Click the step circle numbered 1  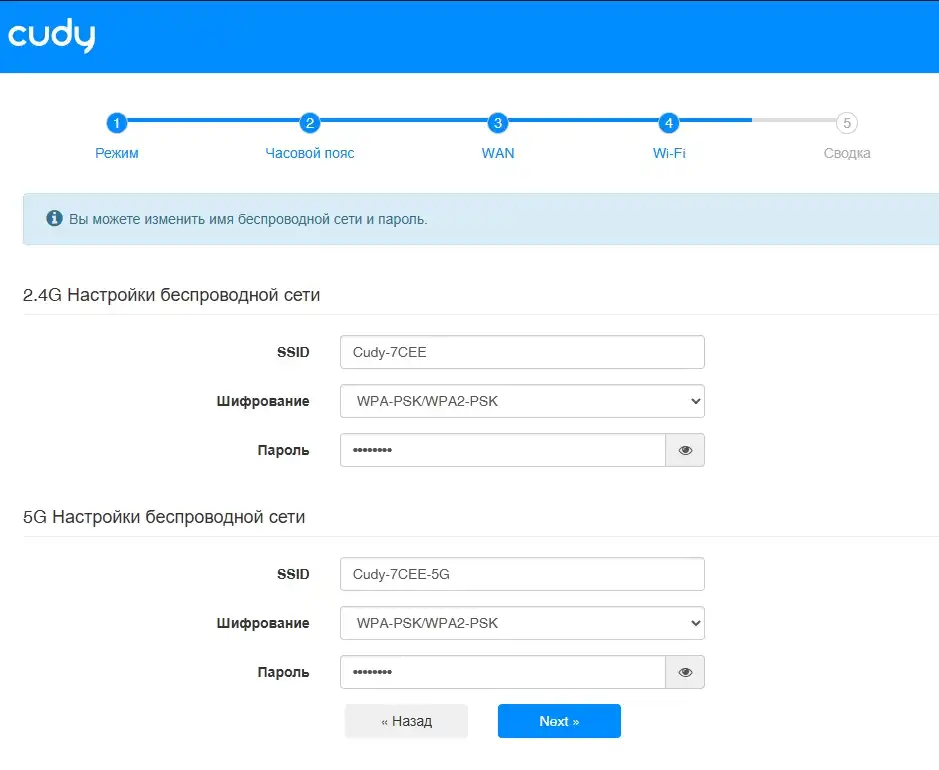[x=117, y=123]
